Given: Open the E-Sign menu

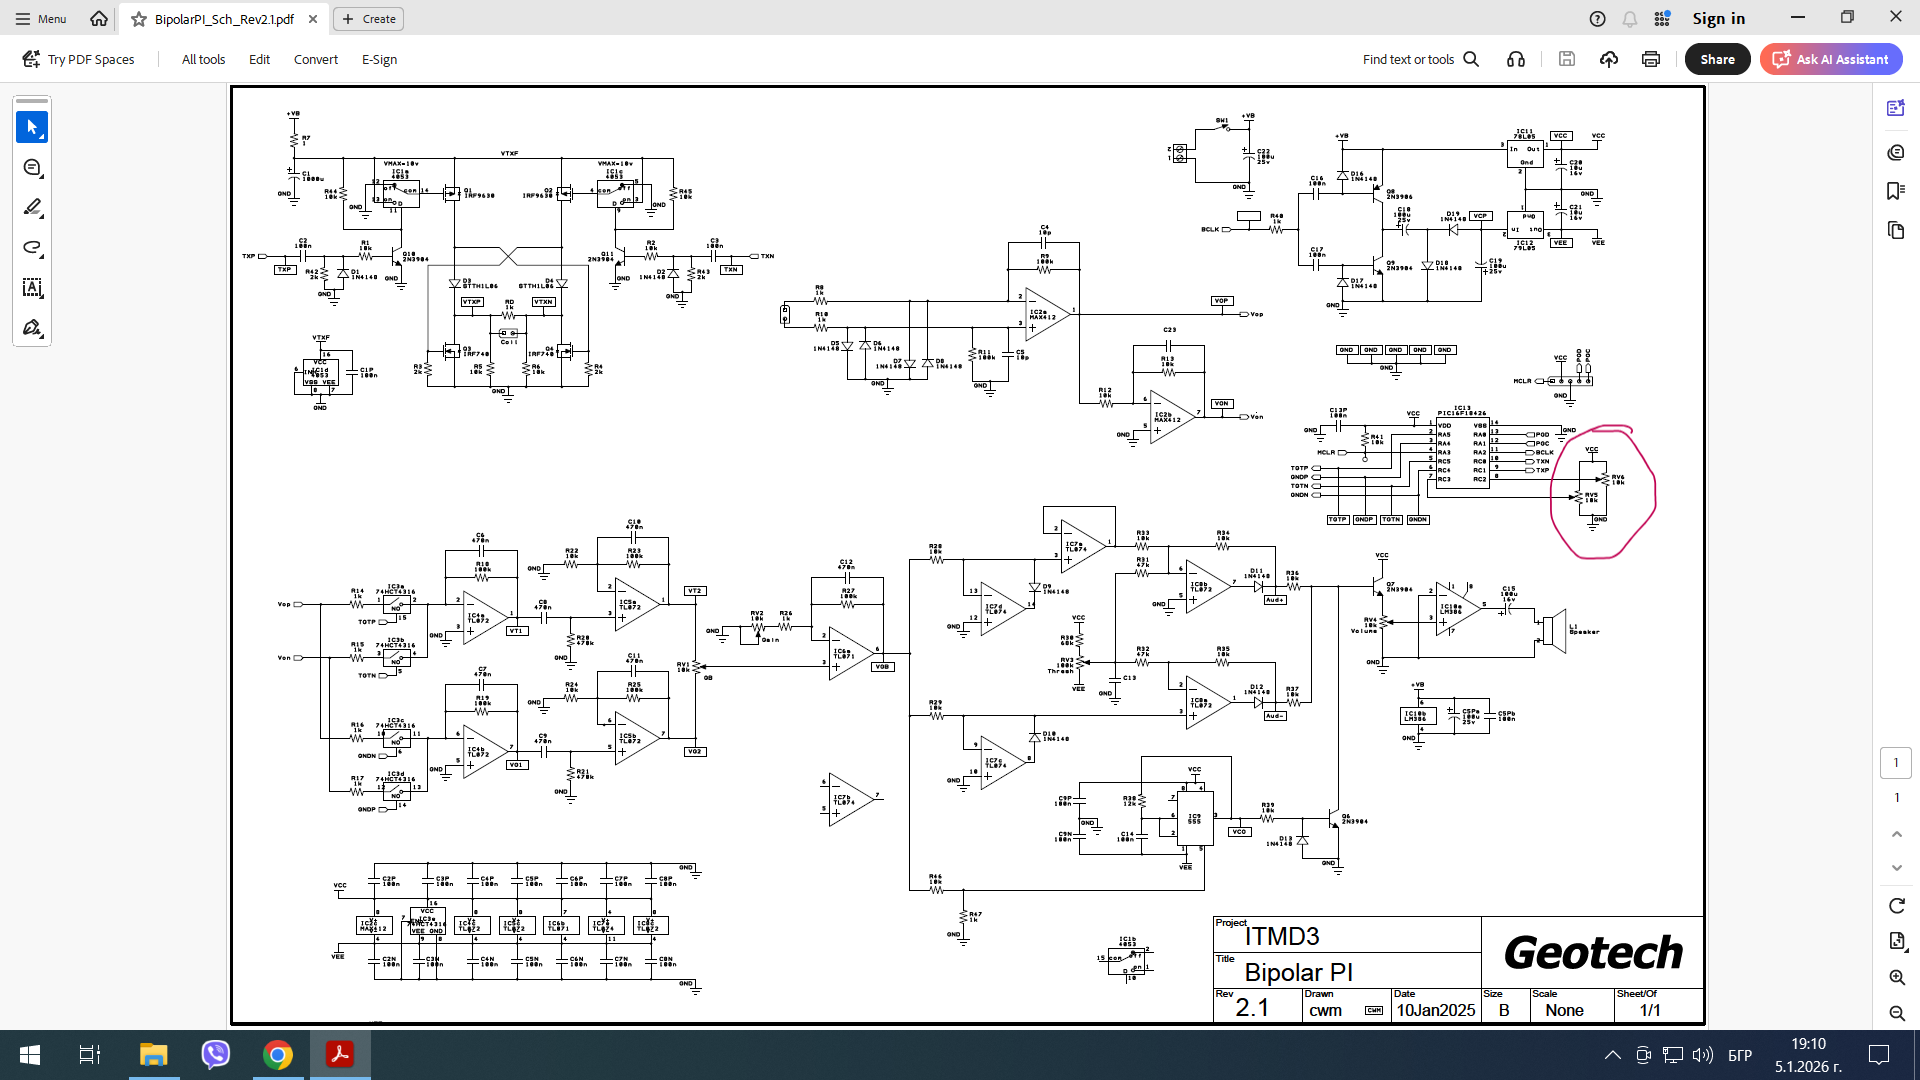Looking at the screenshot, I should tap(379, 59).
